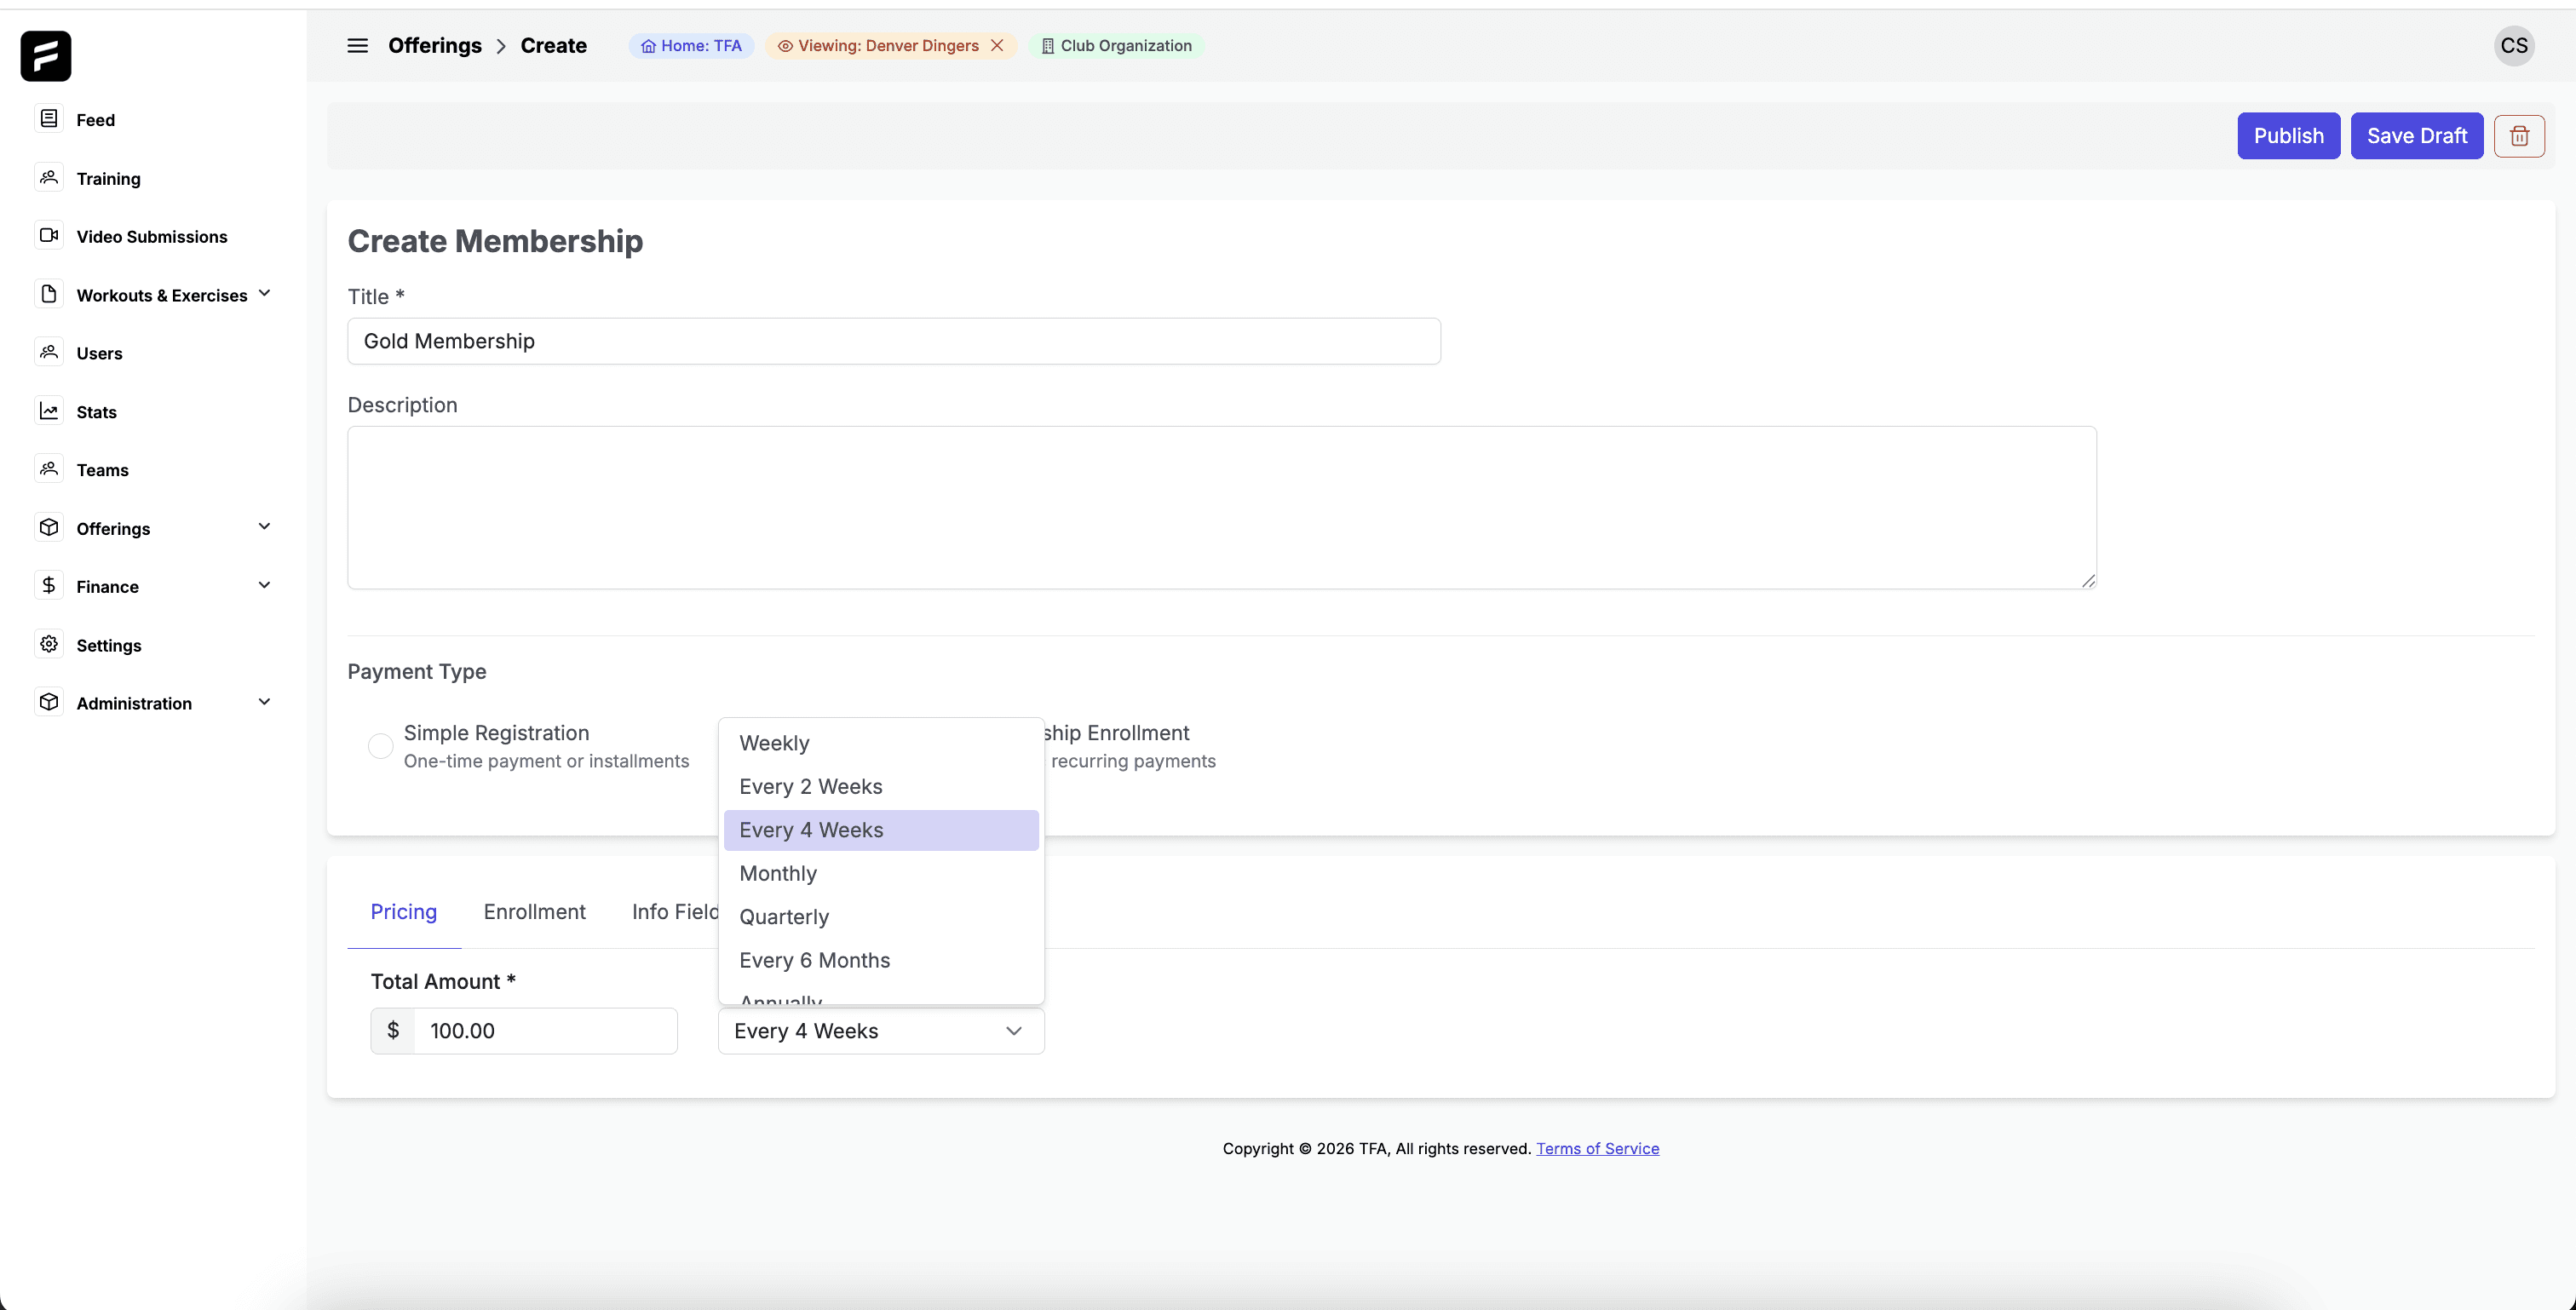
Task: Choose Monthly from the frequency list
Action: (x=778, y=873)
